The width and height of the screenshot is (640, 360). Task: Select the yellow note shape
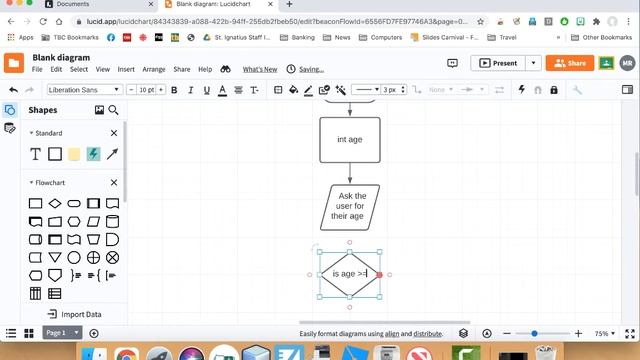74,154
